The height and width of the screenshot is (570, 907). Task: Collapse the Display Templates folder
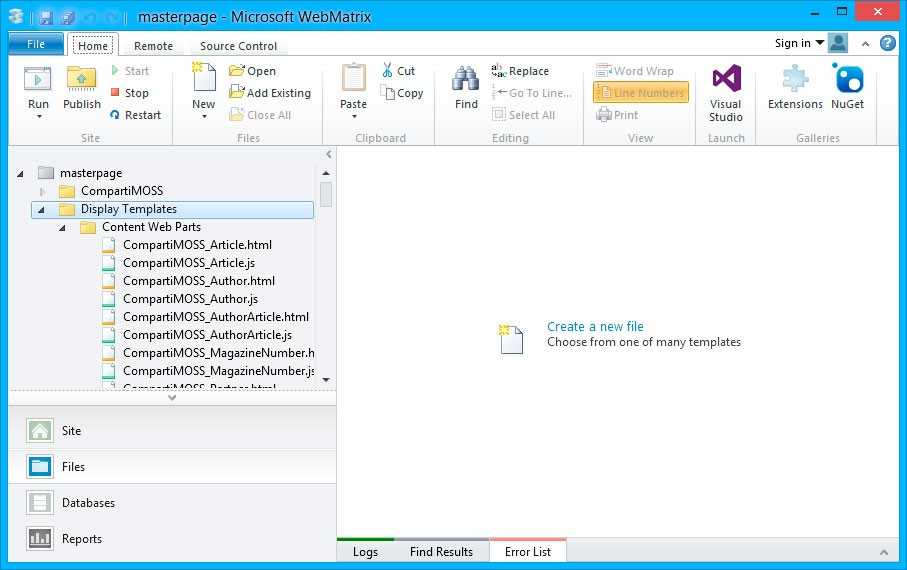pos(41,209)
